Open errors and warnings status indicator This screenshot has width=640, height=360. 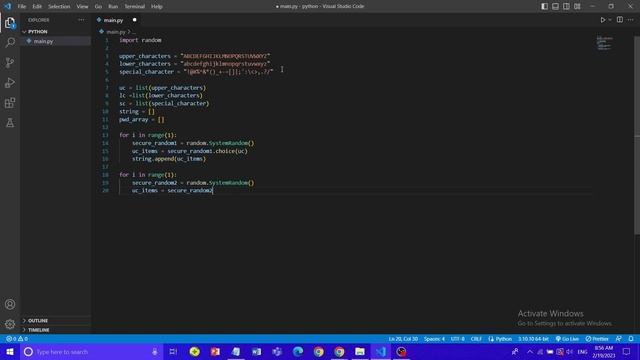point(17,339)
